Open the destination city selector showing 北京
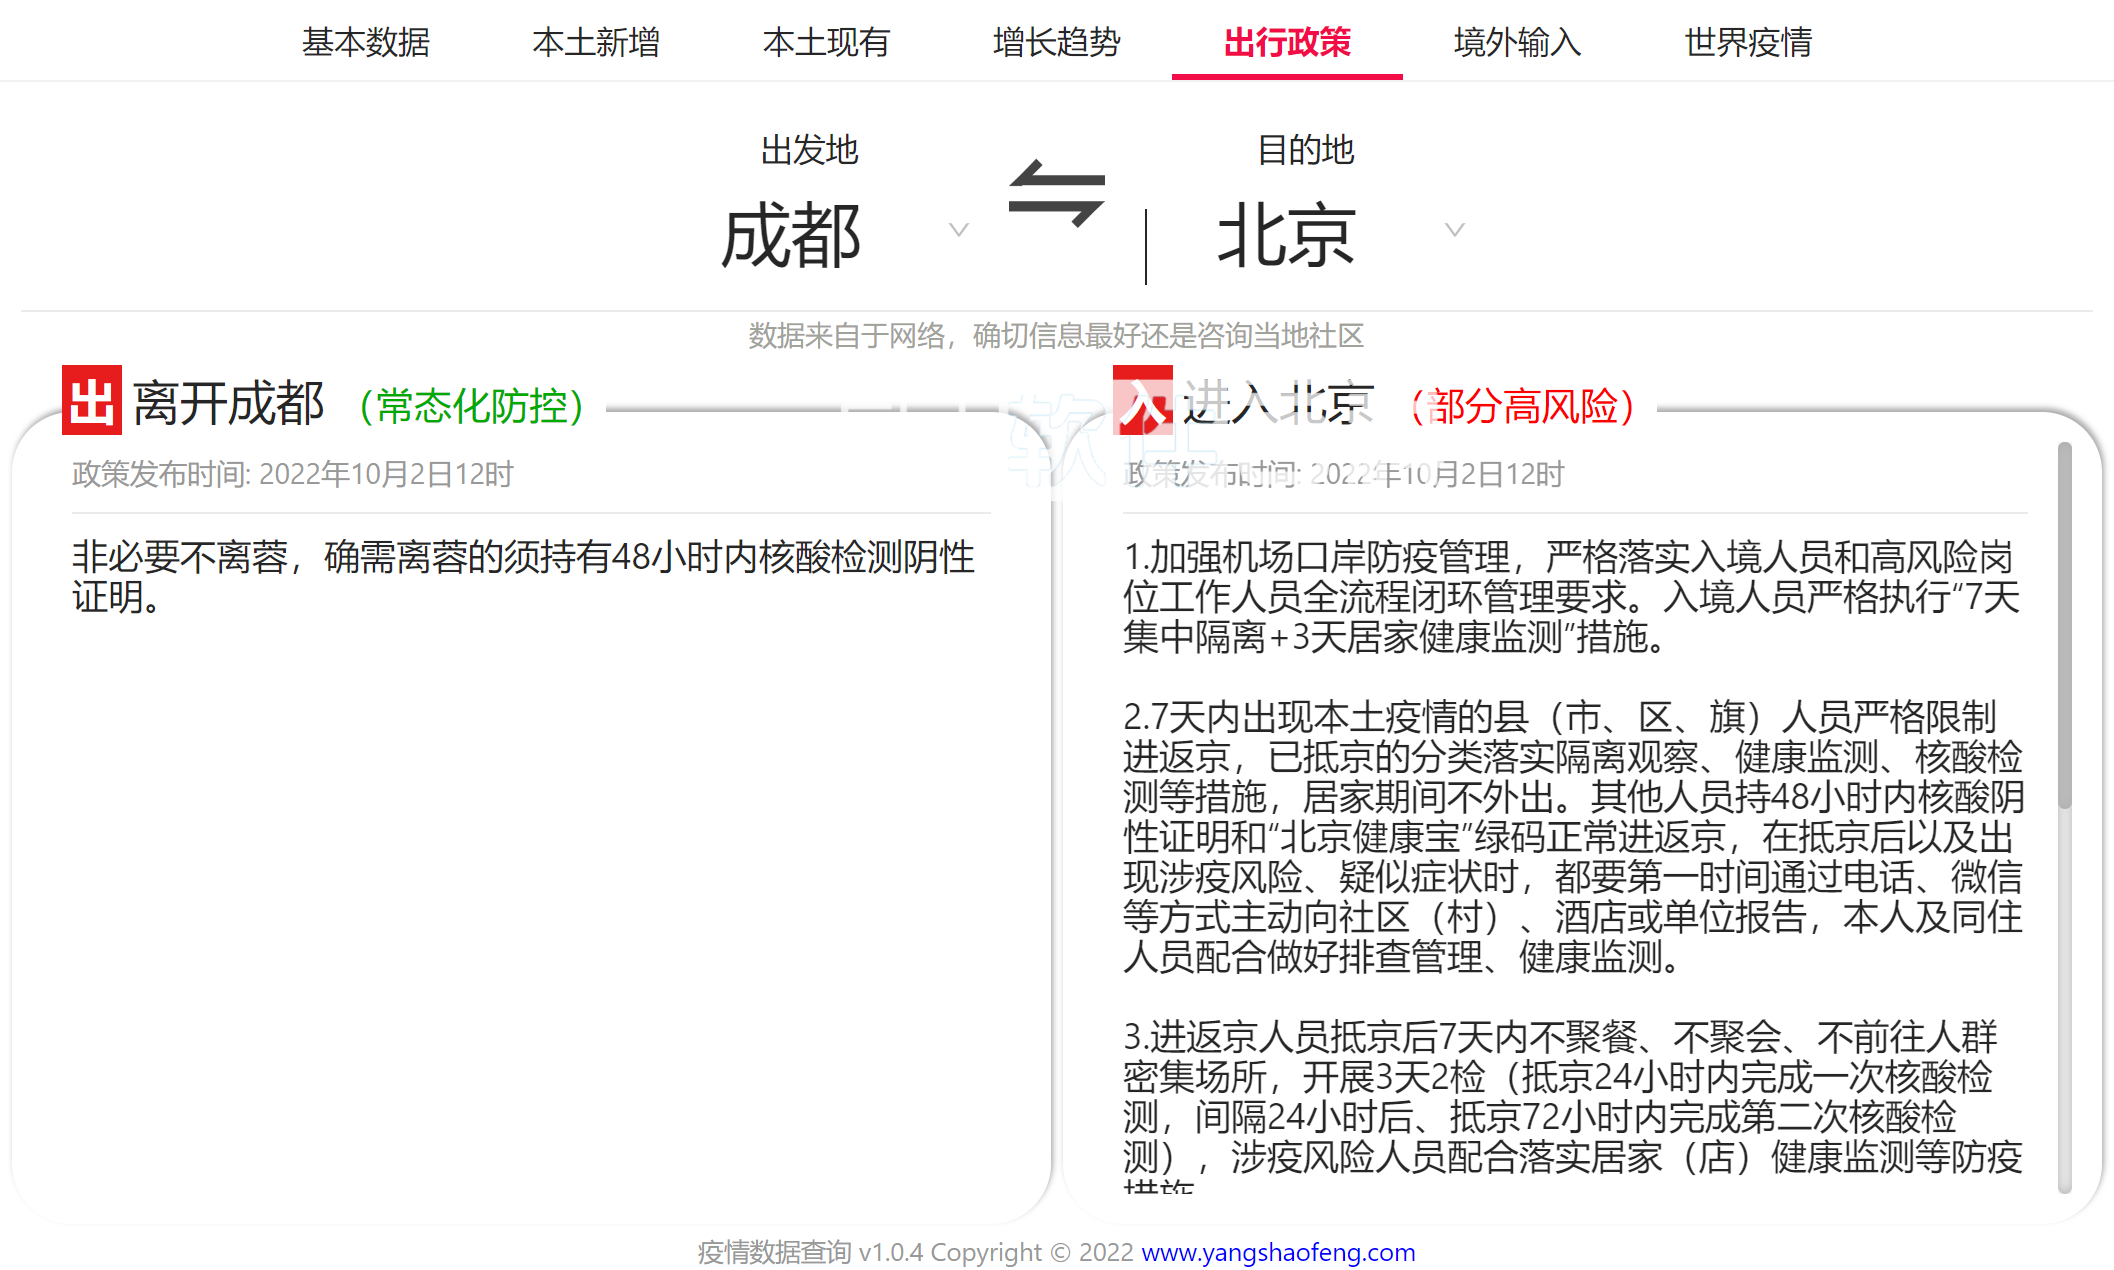Image resolution: width=2114 pixels, height=1270 pixels. coord(1286,236)
